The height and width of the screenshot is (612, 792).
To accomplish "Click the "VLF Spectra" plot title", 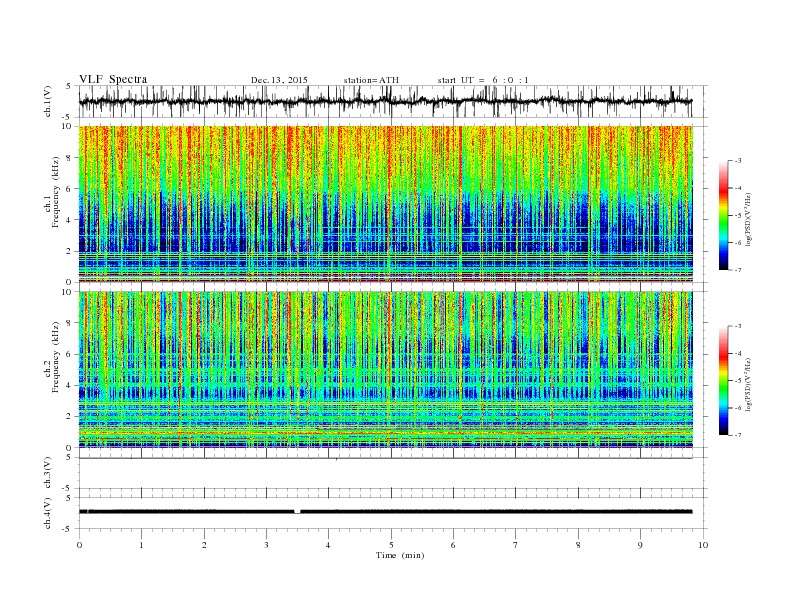I will [x=113, y=79].
